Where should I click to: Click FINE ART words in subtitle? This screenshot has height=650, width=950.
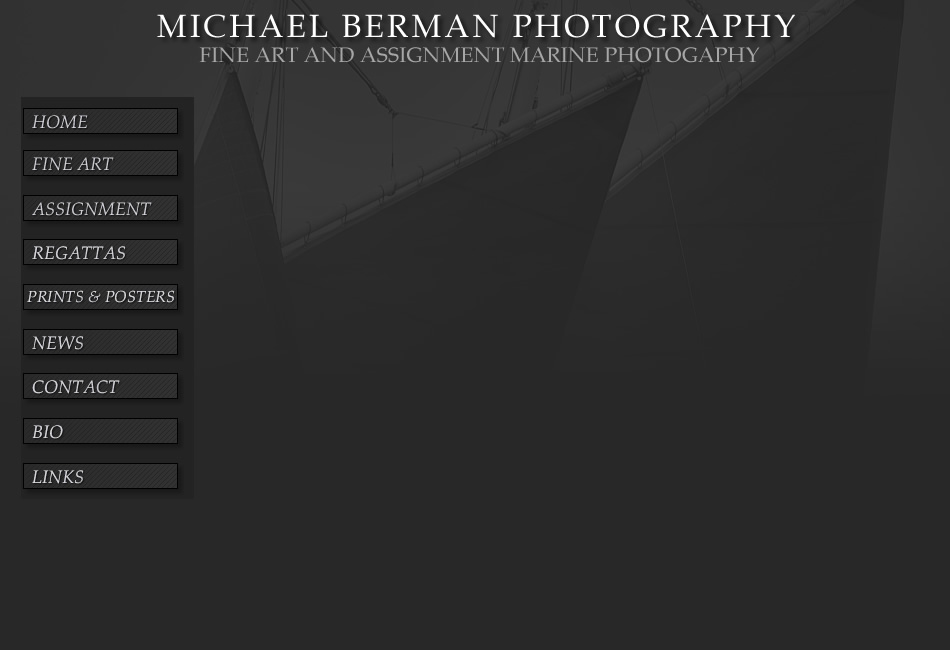(249, 55)
